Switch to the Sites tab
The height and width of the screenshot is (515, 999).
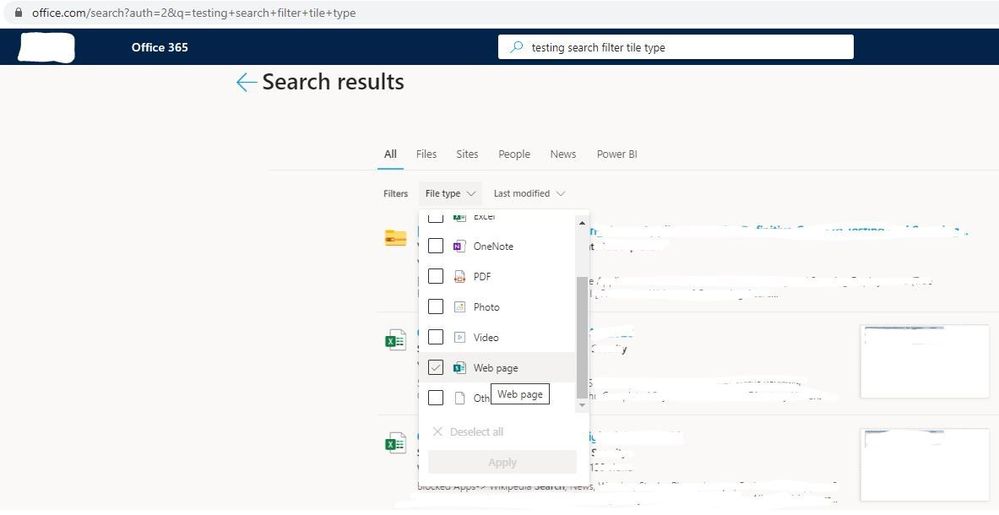click(x=467, y=154)
